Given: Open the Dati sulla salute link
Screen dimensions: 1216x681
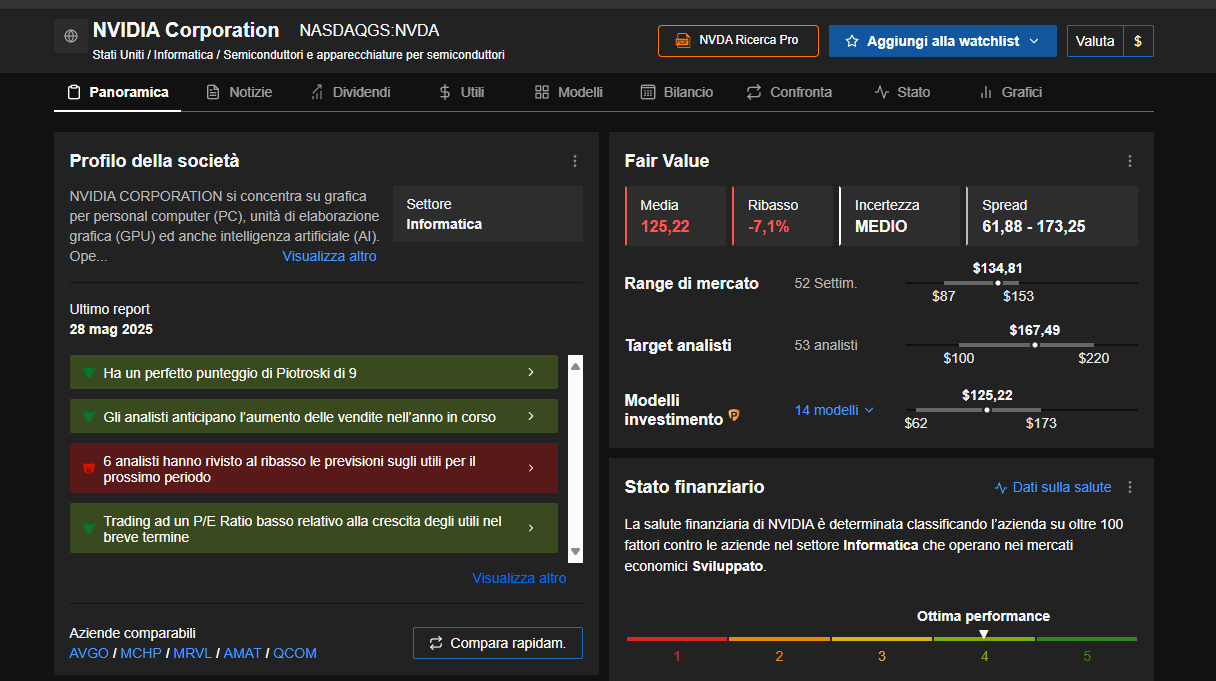Looking at the screenshot, I should (x=1053, y=487).
